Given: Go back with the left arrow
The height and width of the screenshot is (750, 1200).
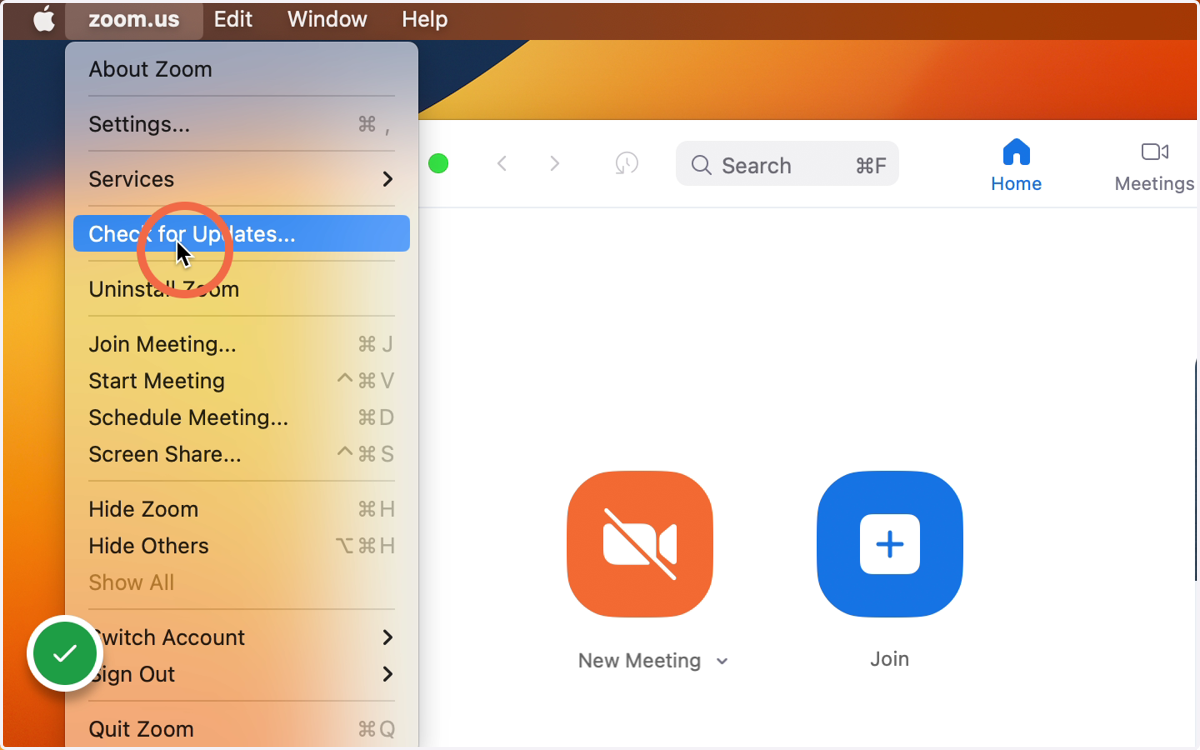Looking at the screenshot, I should pyautogui.click(x=502, y=164).
